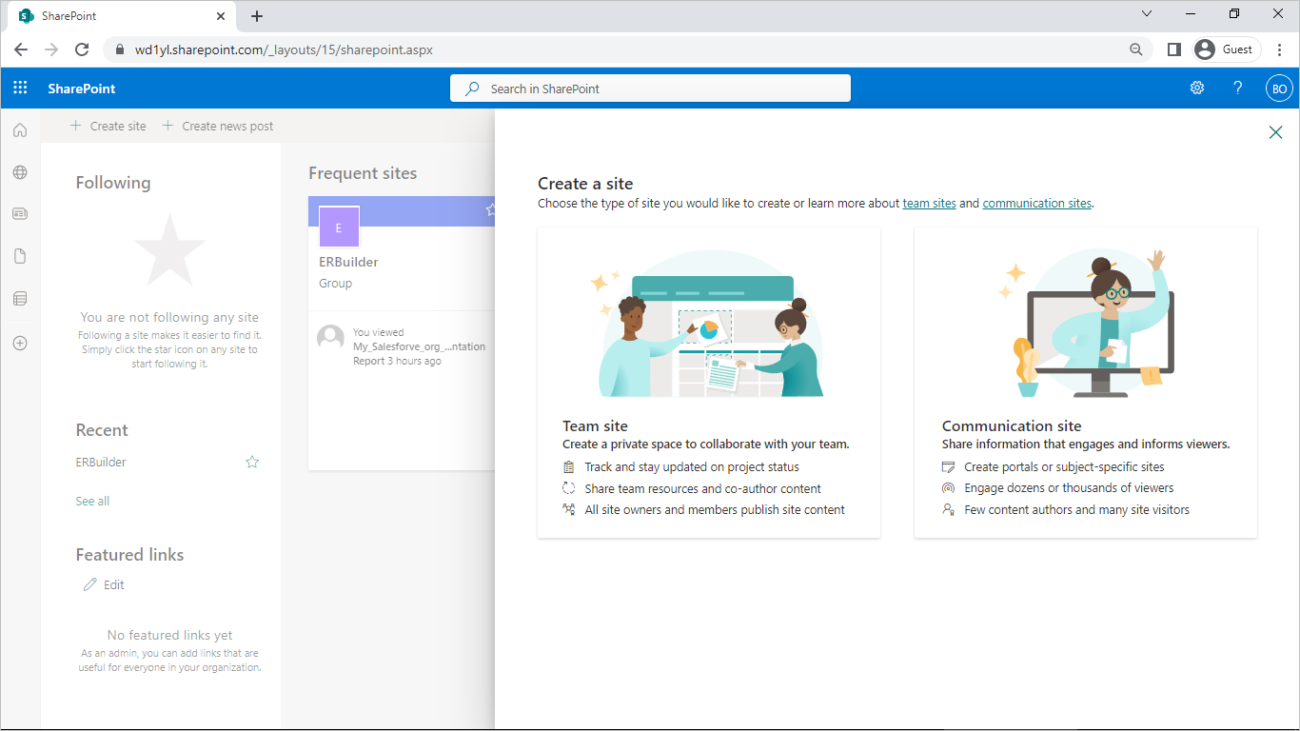Click See all under Recent

coord(92,500)
